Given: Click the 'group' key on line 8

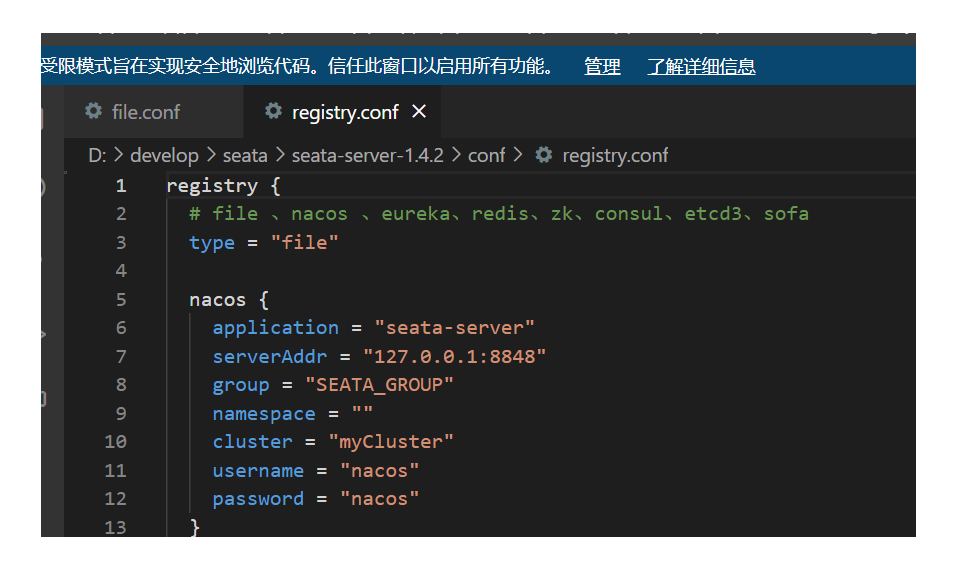Looking at the screenshot, I should click(241, 385).
